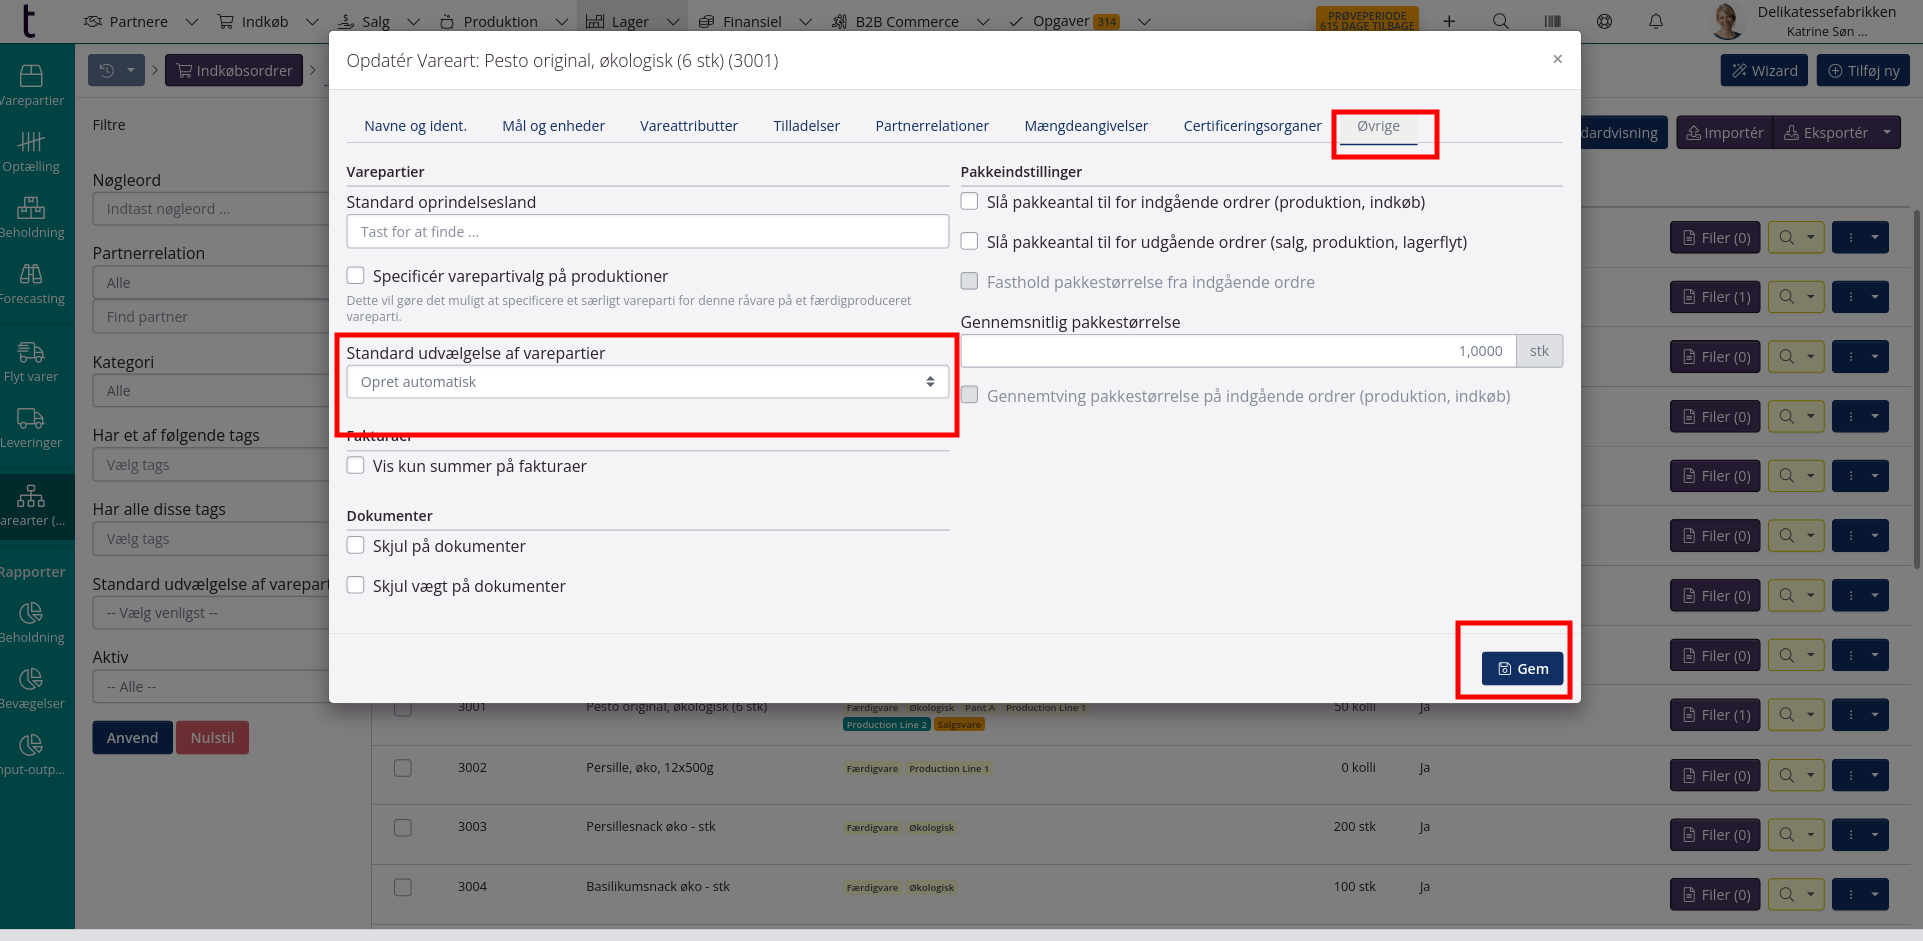Open Flyt varer truck icon in sidebar

click(x=31, y=352)
